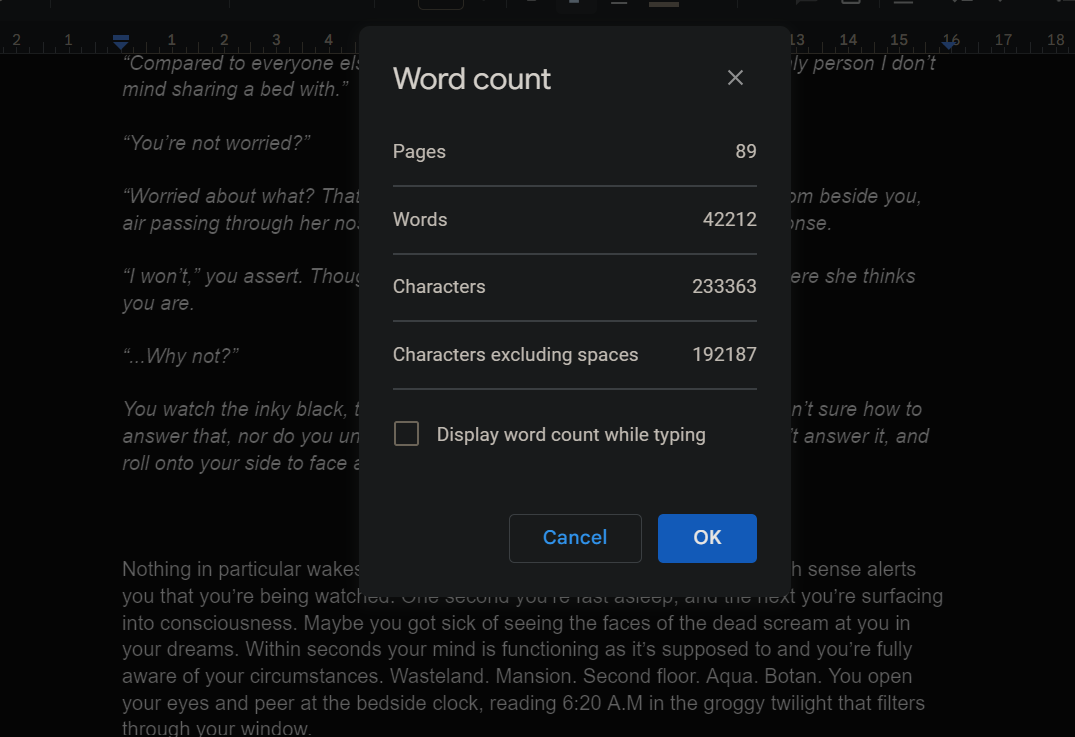The image size is (1075, 737).
Task: Click the "Display word count while typing" label
Action: tap(571, 435)
